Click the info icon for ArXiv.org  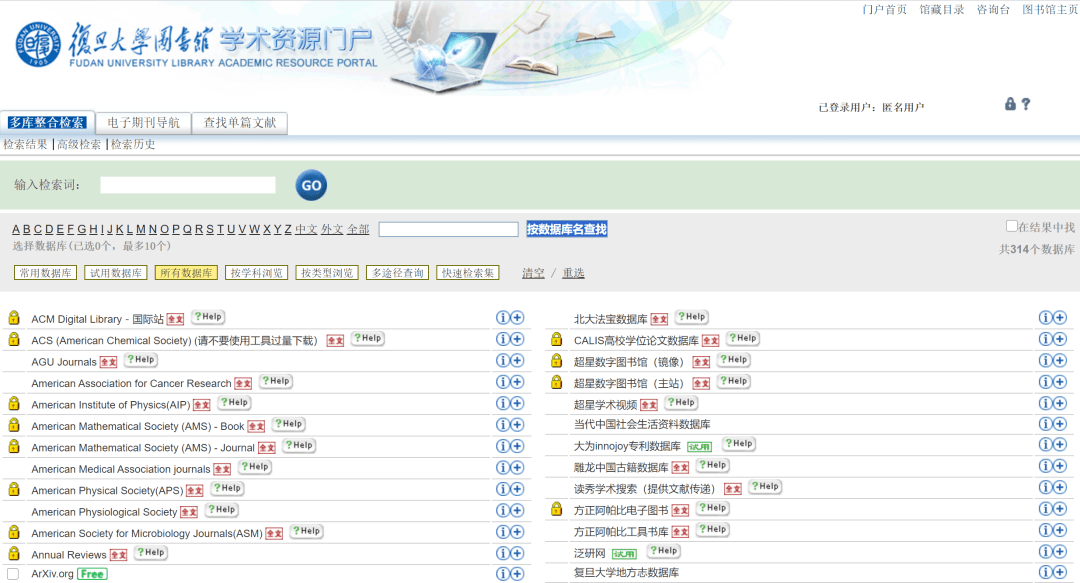503,574
